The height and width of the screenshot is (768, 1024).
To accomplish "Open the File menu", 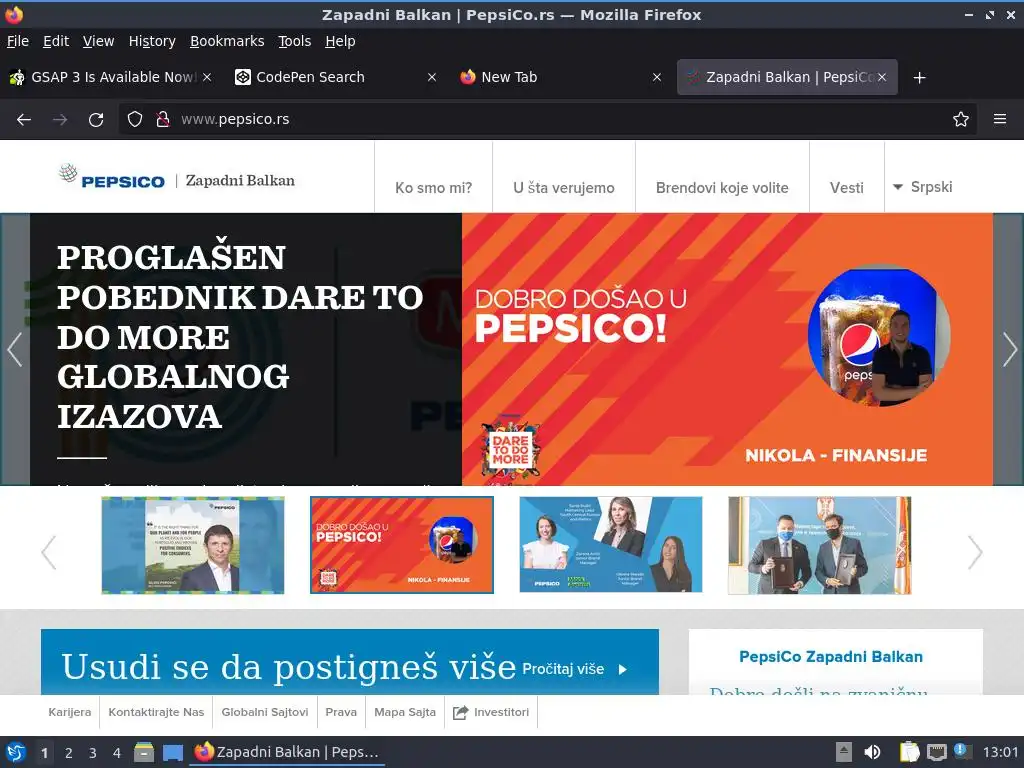I will click(18, 41).
